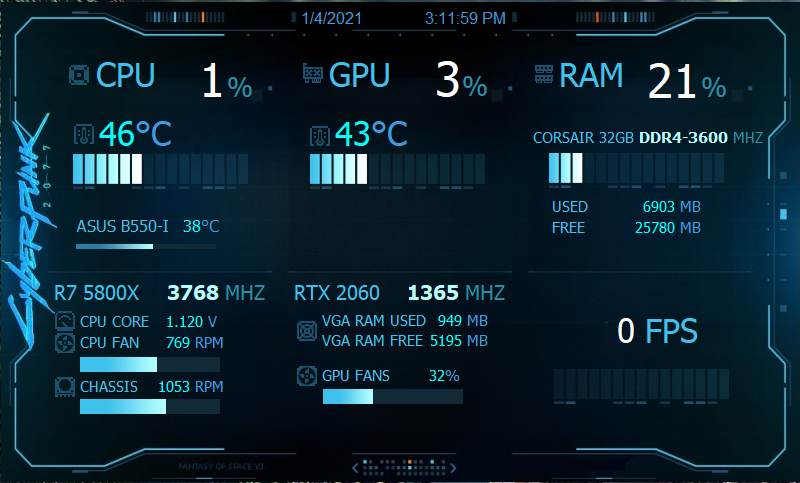Click the GPU FANS icon
The height and width of the screenshot is (483, 800).
[307, 376]
